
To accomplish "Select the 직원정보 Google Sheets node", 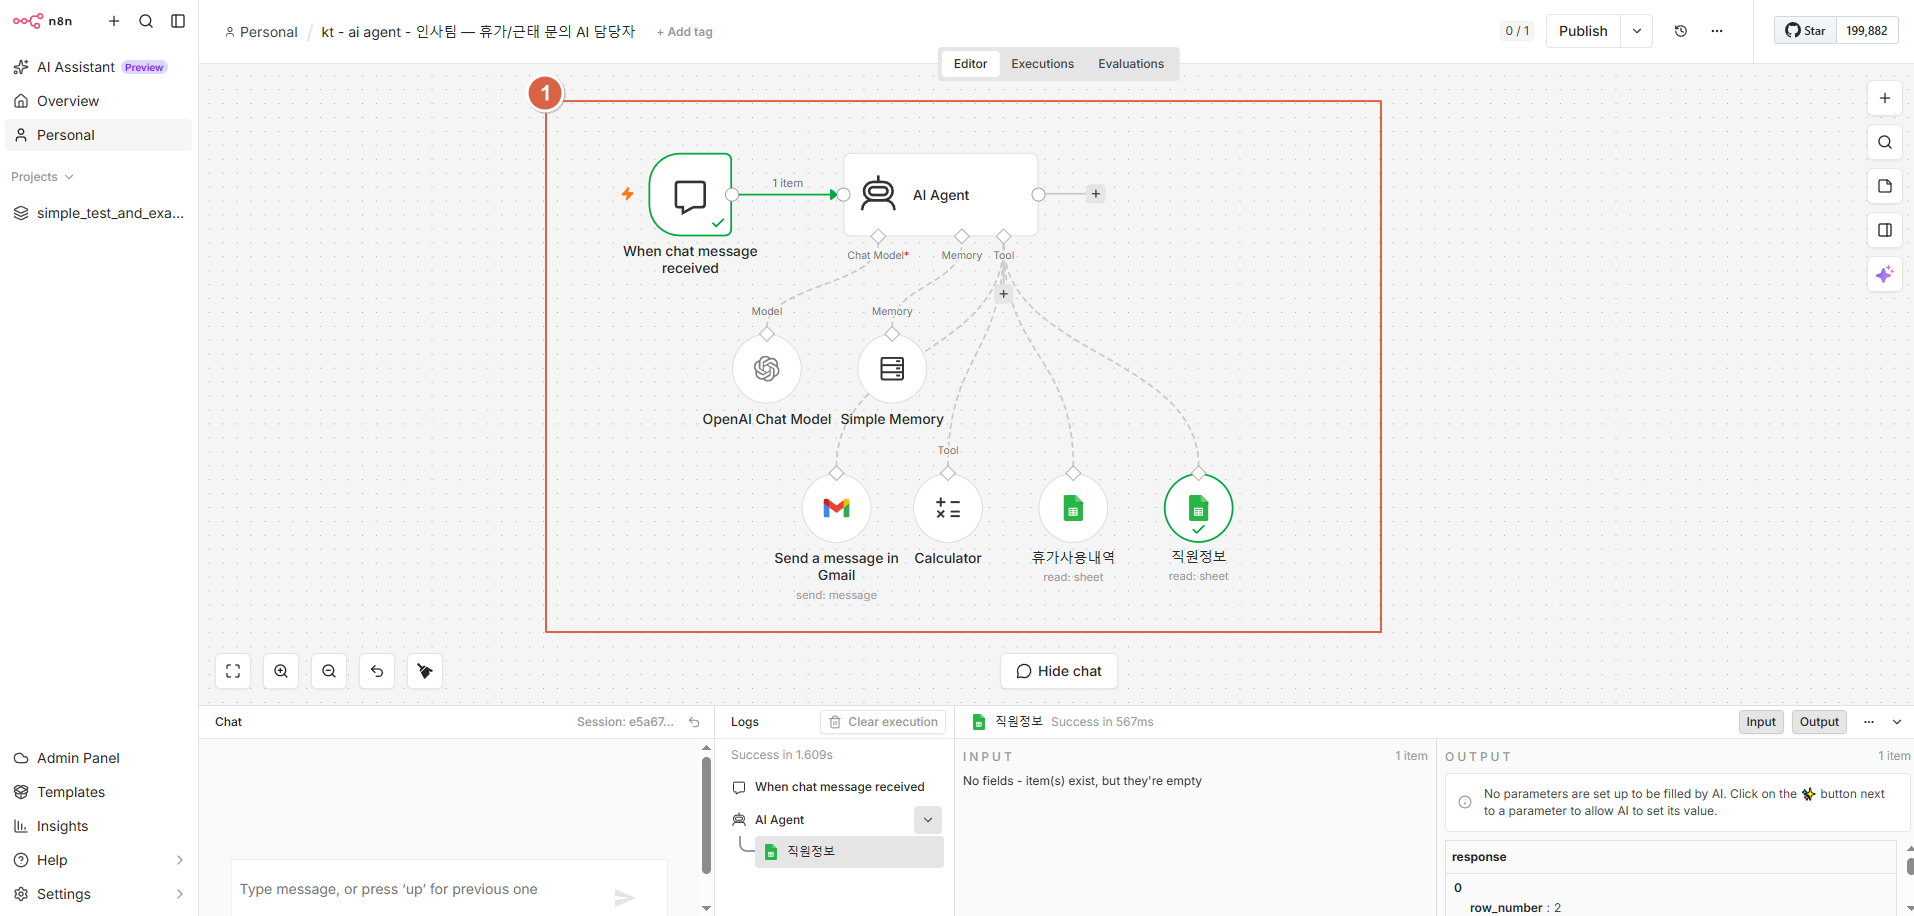I will (x=1199, y=508).
